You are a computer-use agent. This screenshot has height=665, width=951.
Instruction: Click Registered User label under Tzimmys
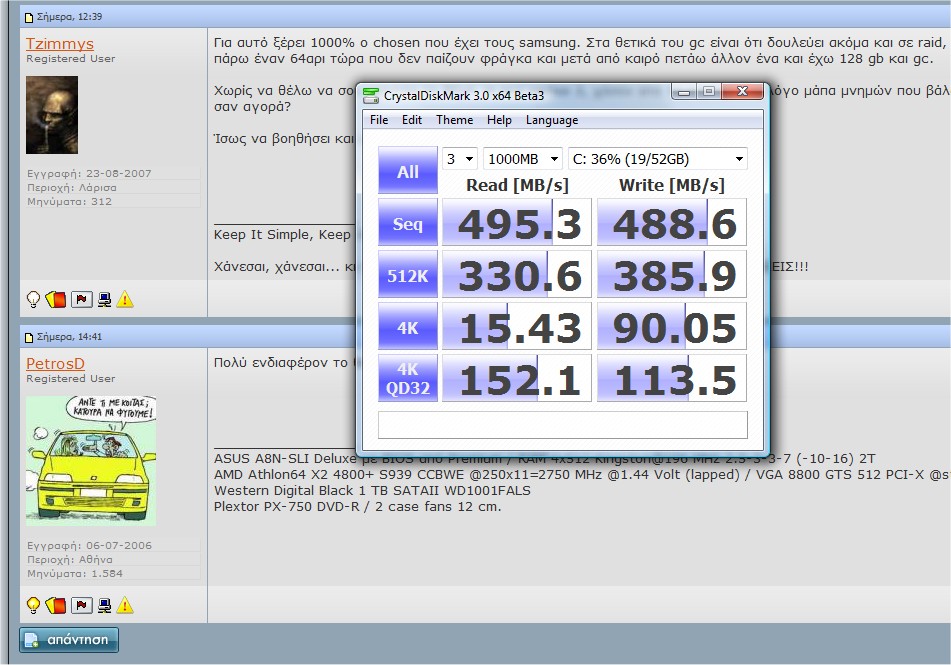(x=70, y=59)
